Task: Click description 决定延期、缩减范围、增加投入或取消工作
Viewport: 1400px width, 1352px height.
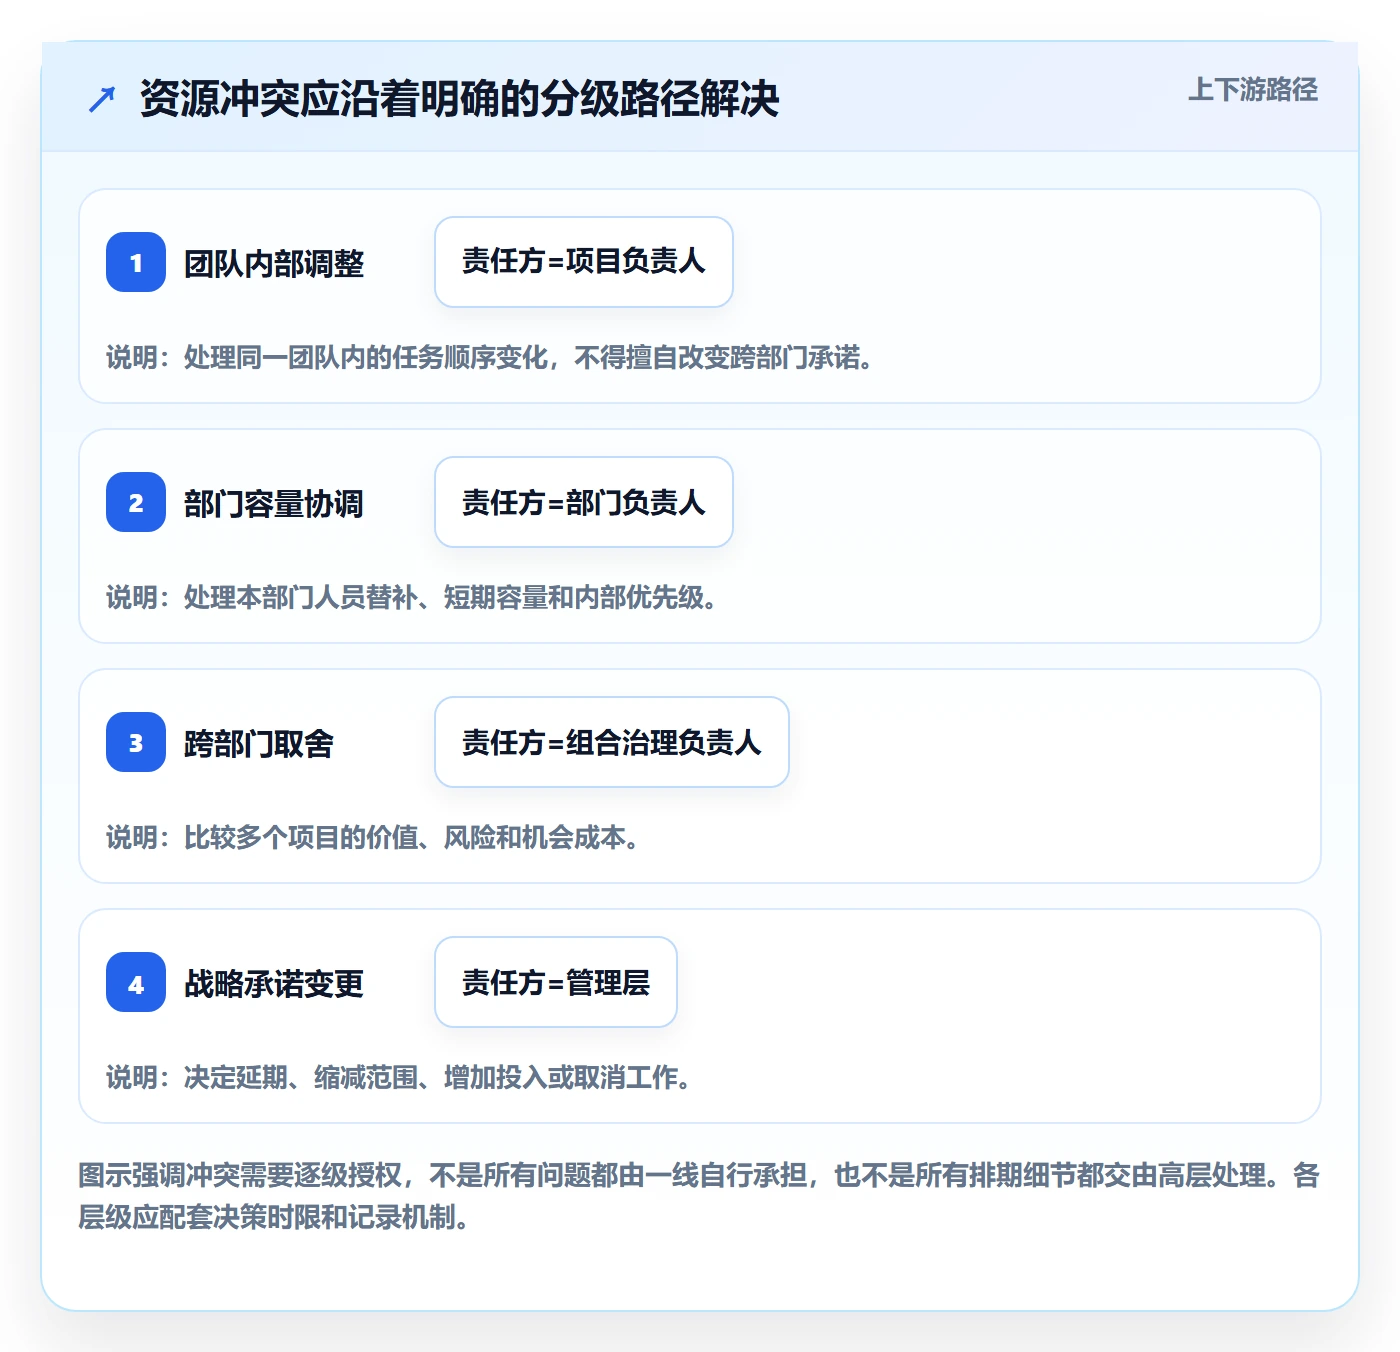Action: coord(399,1078)
